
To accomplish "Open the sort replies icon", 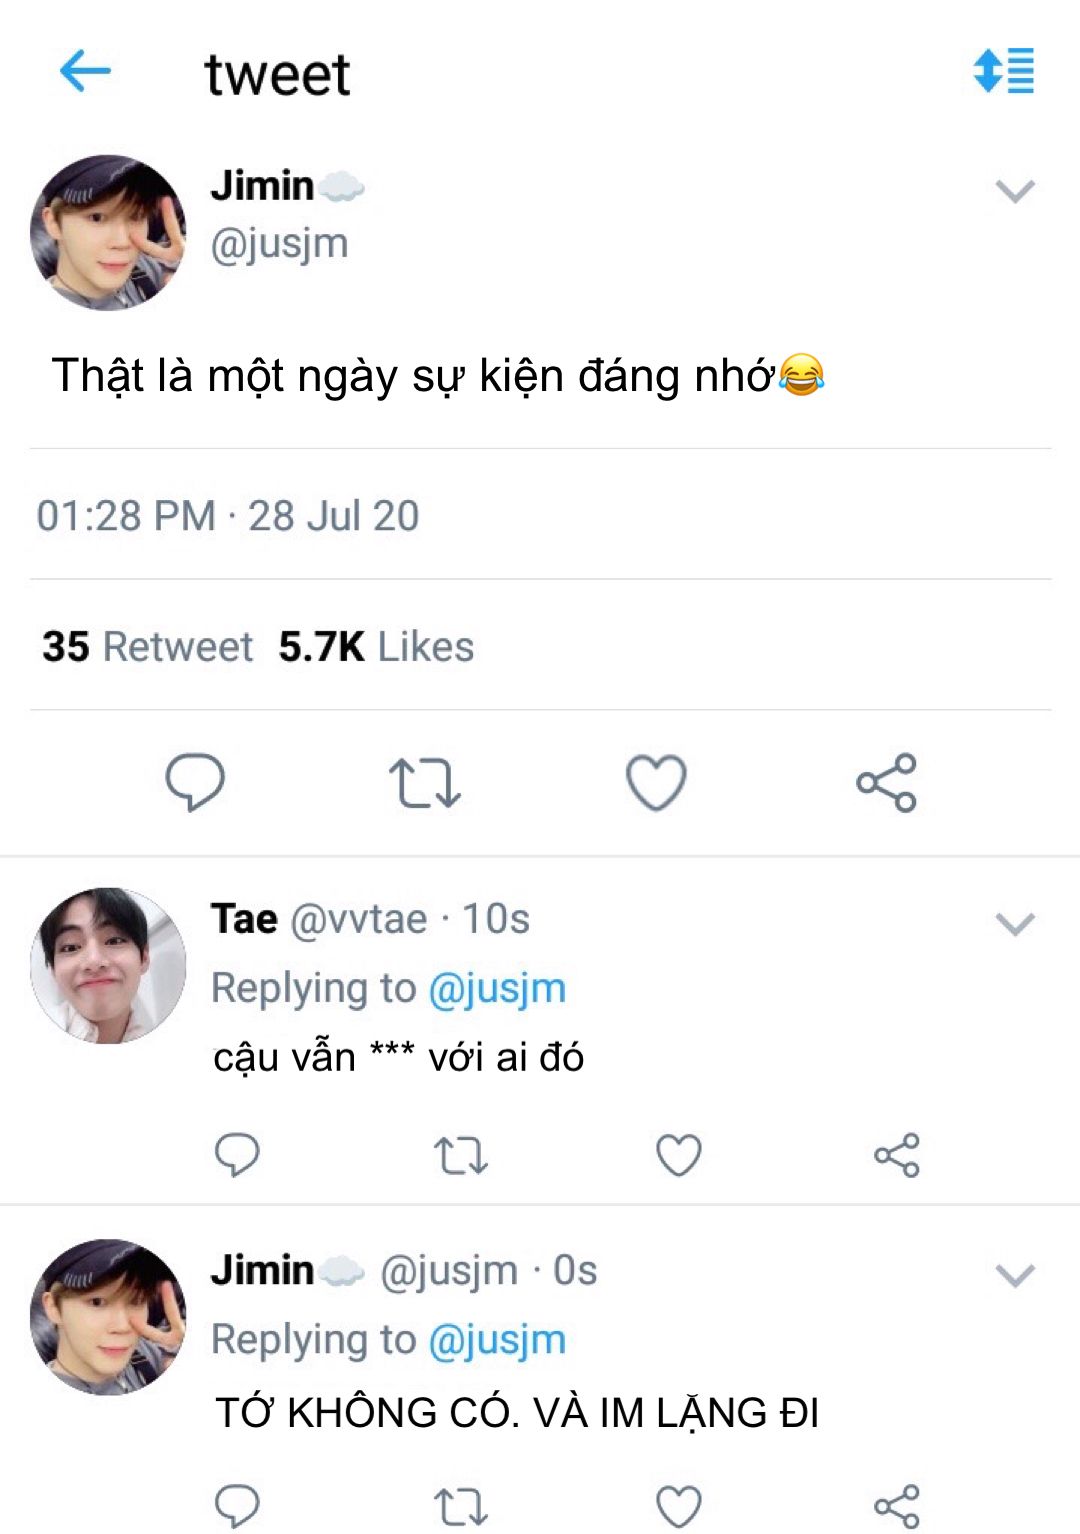I will pyautogui.click(x=1004, y=71).
